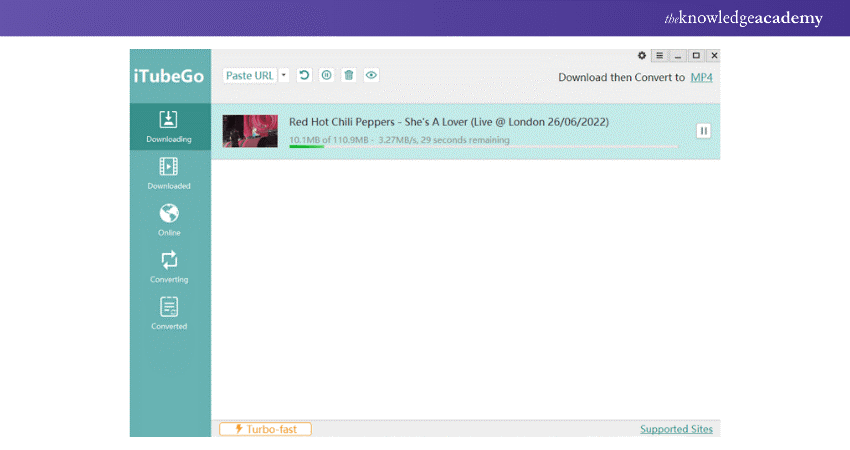850x450 pixels.
Task: Open the Converting section in sidebar
Action: click(169, 267)
